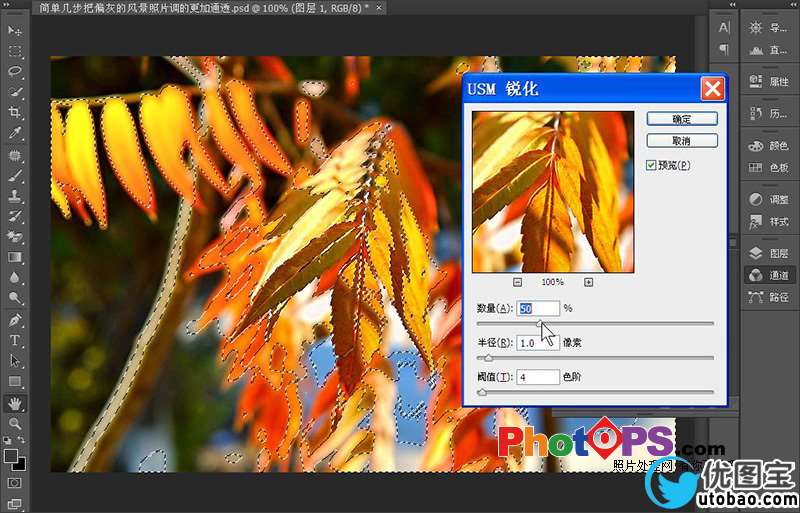Zoom out the USM preview with minus
The image size is (800, 513).
[517, 282]
